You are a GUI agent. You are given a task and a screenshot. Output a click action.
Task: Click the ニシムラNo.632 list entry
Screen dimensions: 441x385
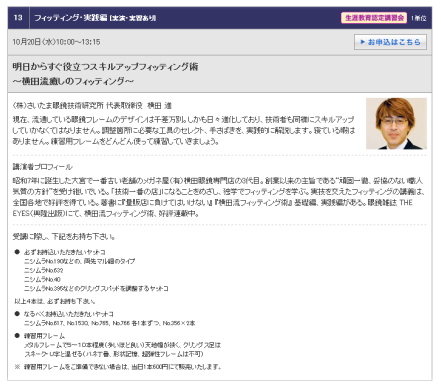tap(43, 270)
